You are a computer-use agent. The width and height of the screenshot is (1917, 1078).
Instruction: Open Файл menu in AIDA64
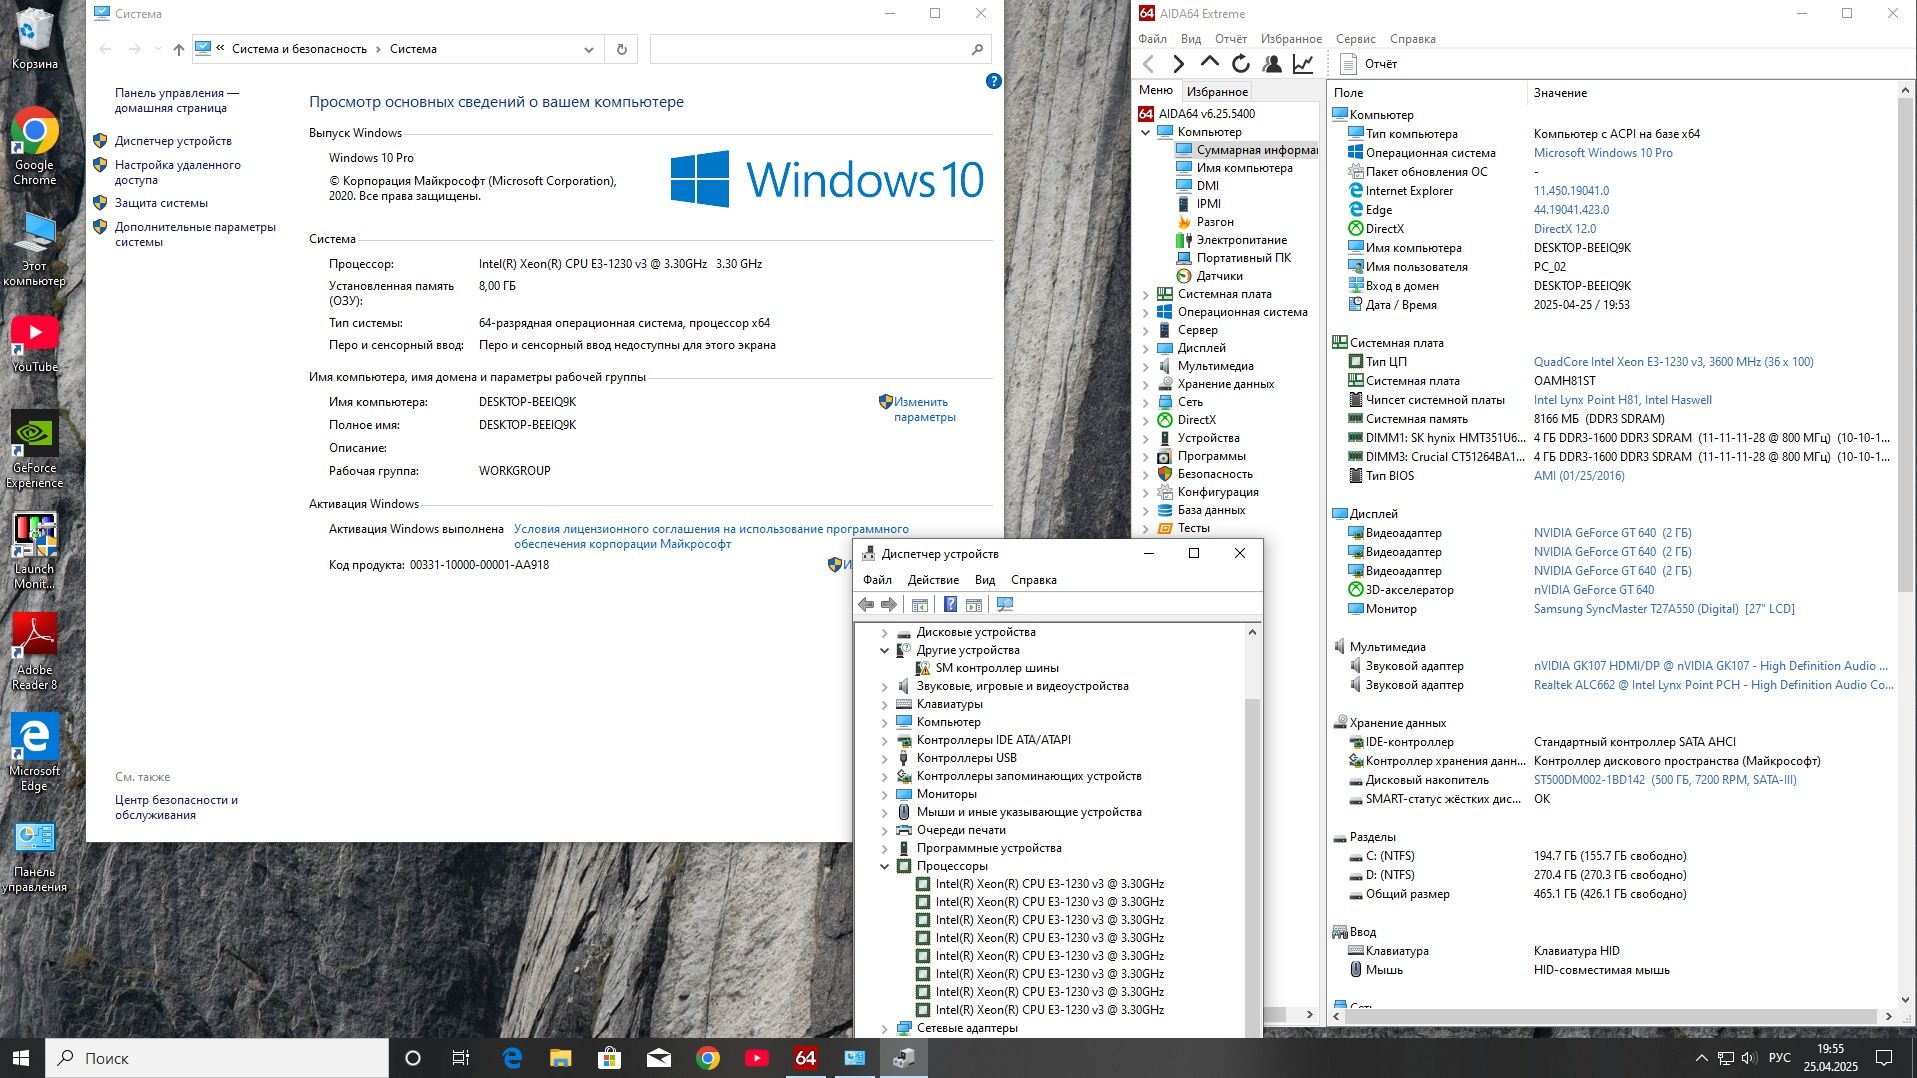(1152, 39)
